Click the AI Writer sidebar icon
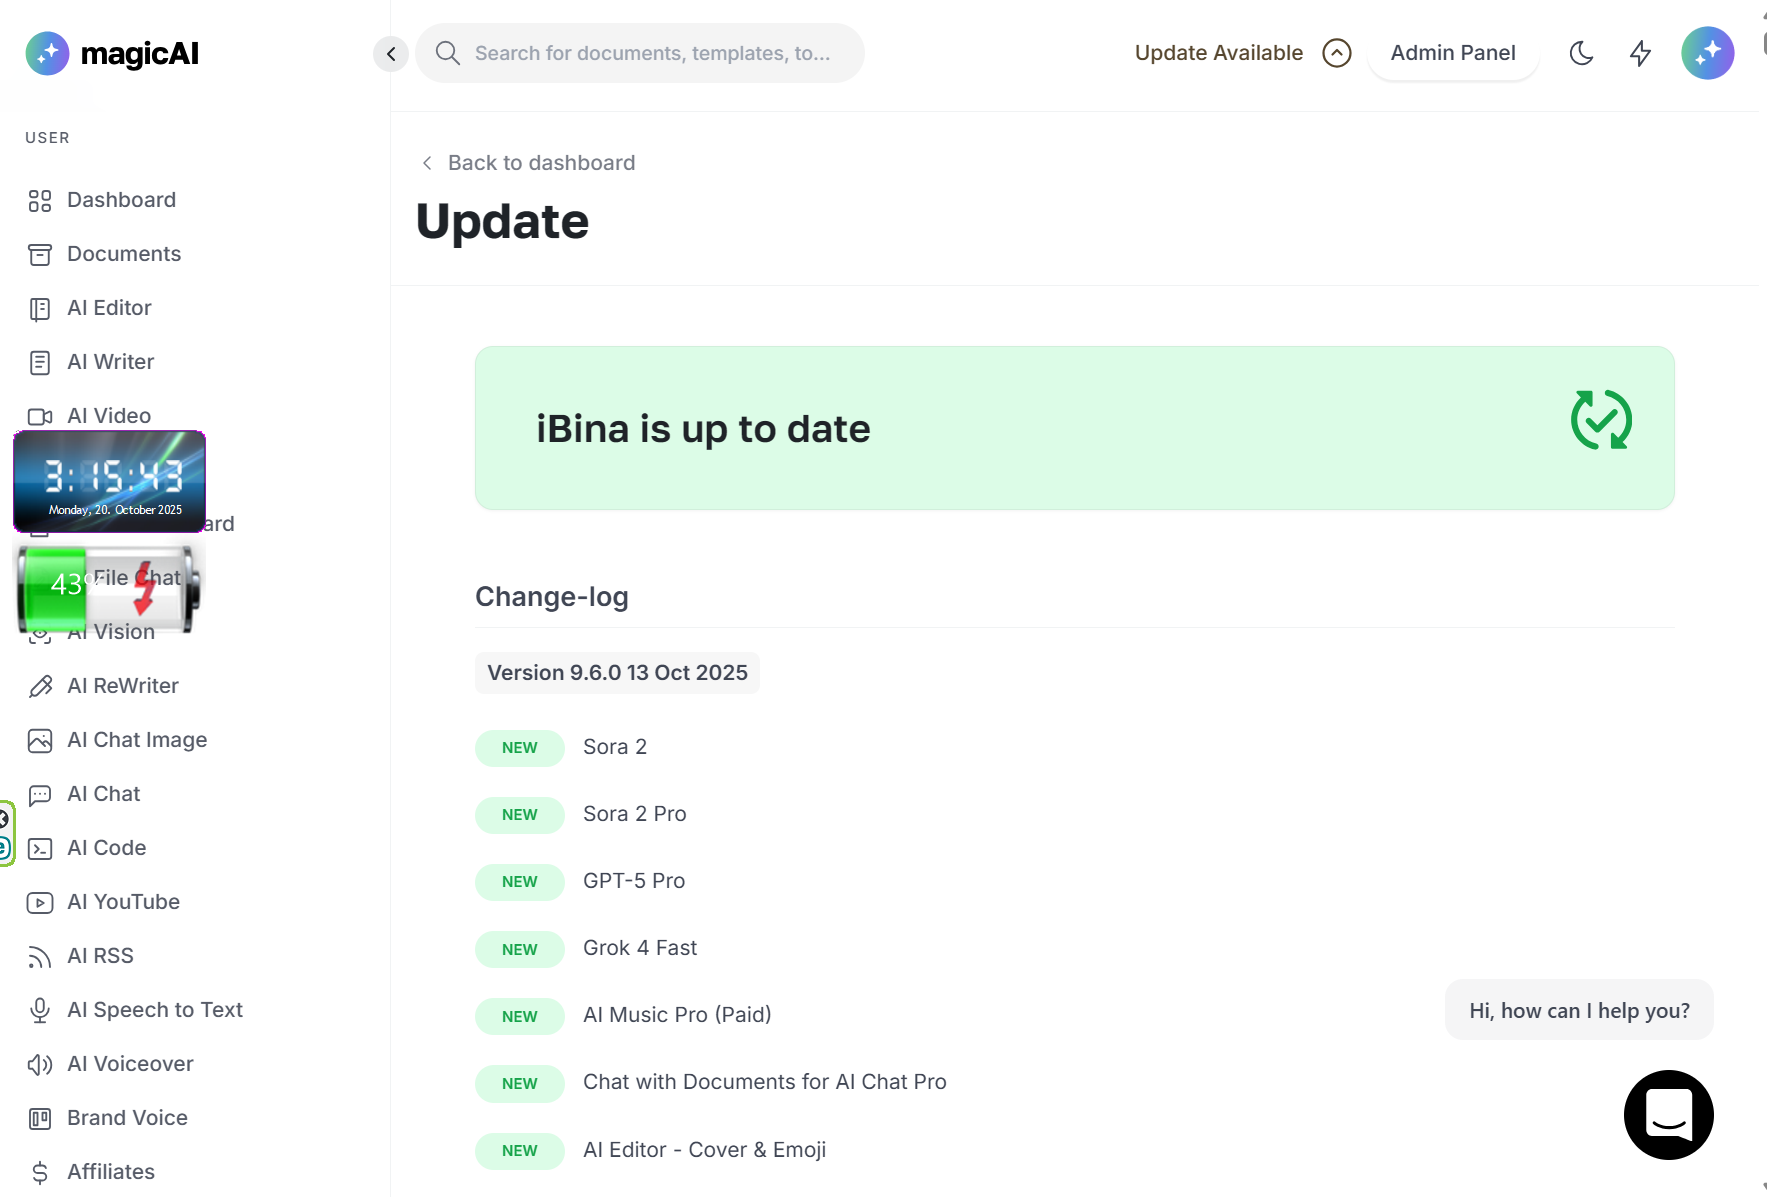The width and height of the screenshot is (1767, 1197). point(40,363)
